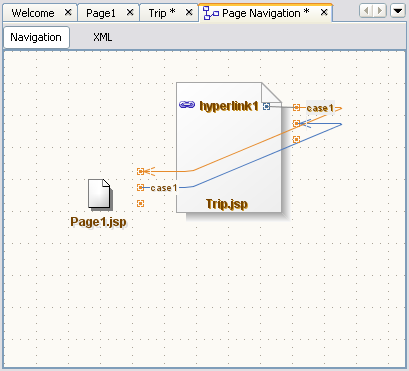The image size is (409, 371).
Task: Click the Page1.jsp name label
Action: coord(98,222)
